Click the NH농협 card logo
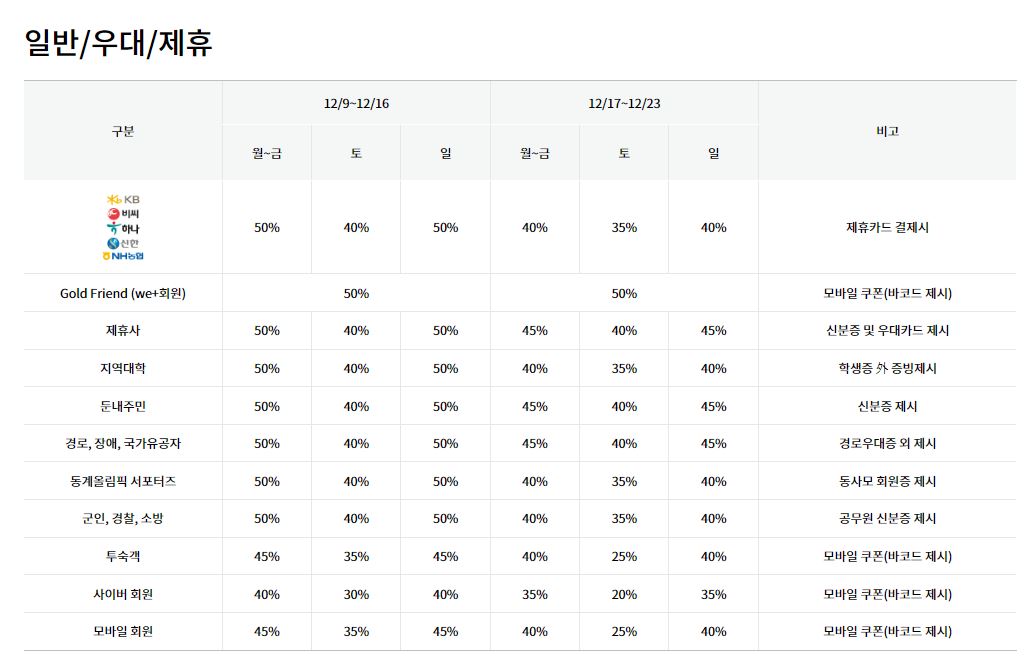 [x=123, y=256]
